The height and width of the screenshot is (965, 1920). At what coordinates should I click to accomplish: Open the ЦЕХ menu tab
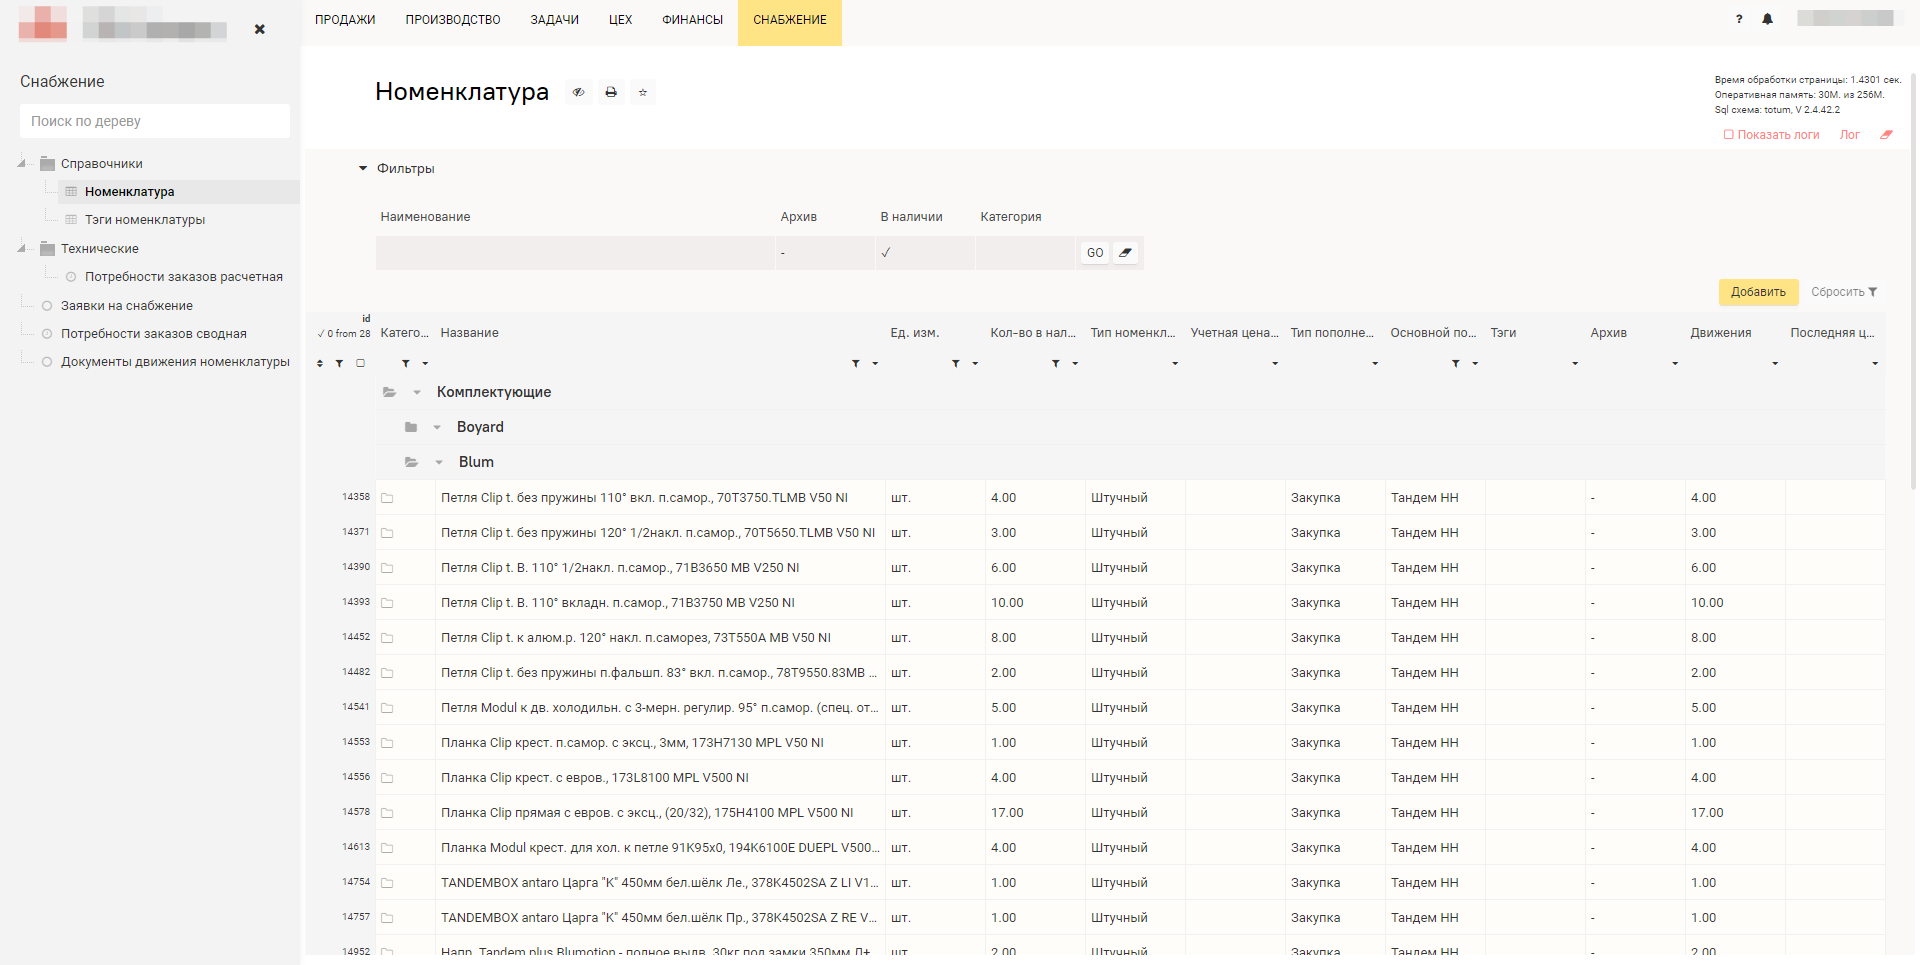(620, 20)
